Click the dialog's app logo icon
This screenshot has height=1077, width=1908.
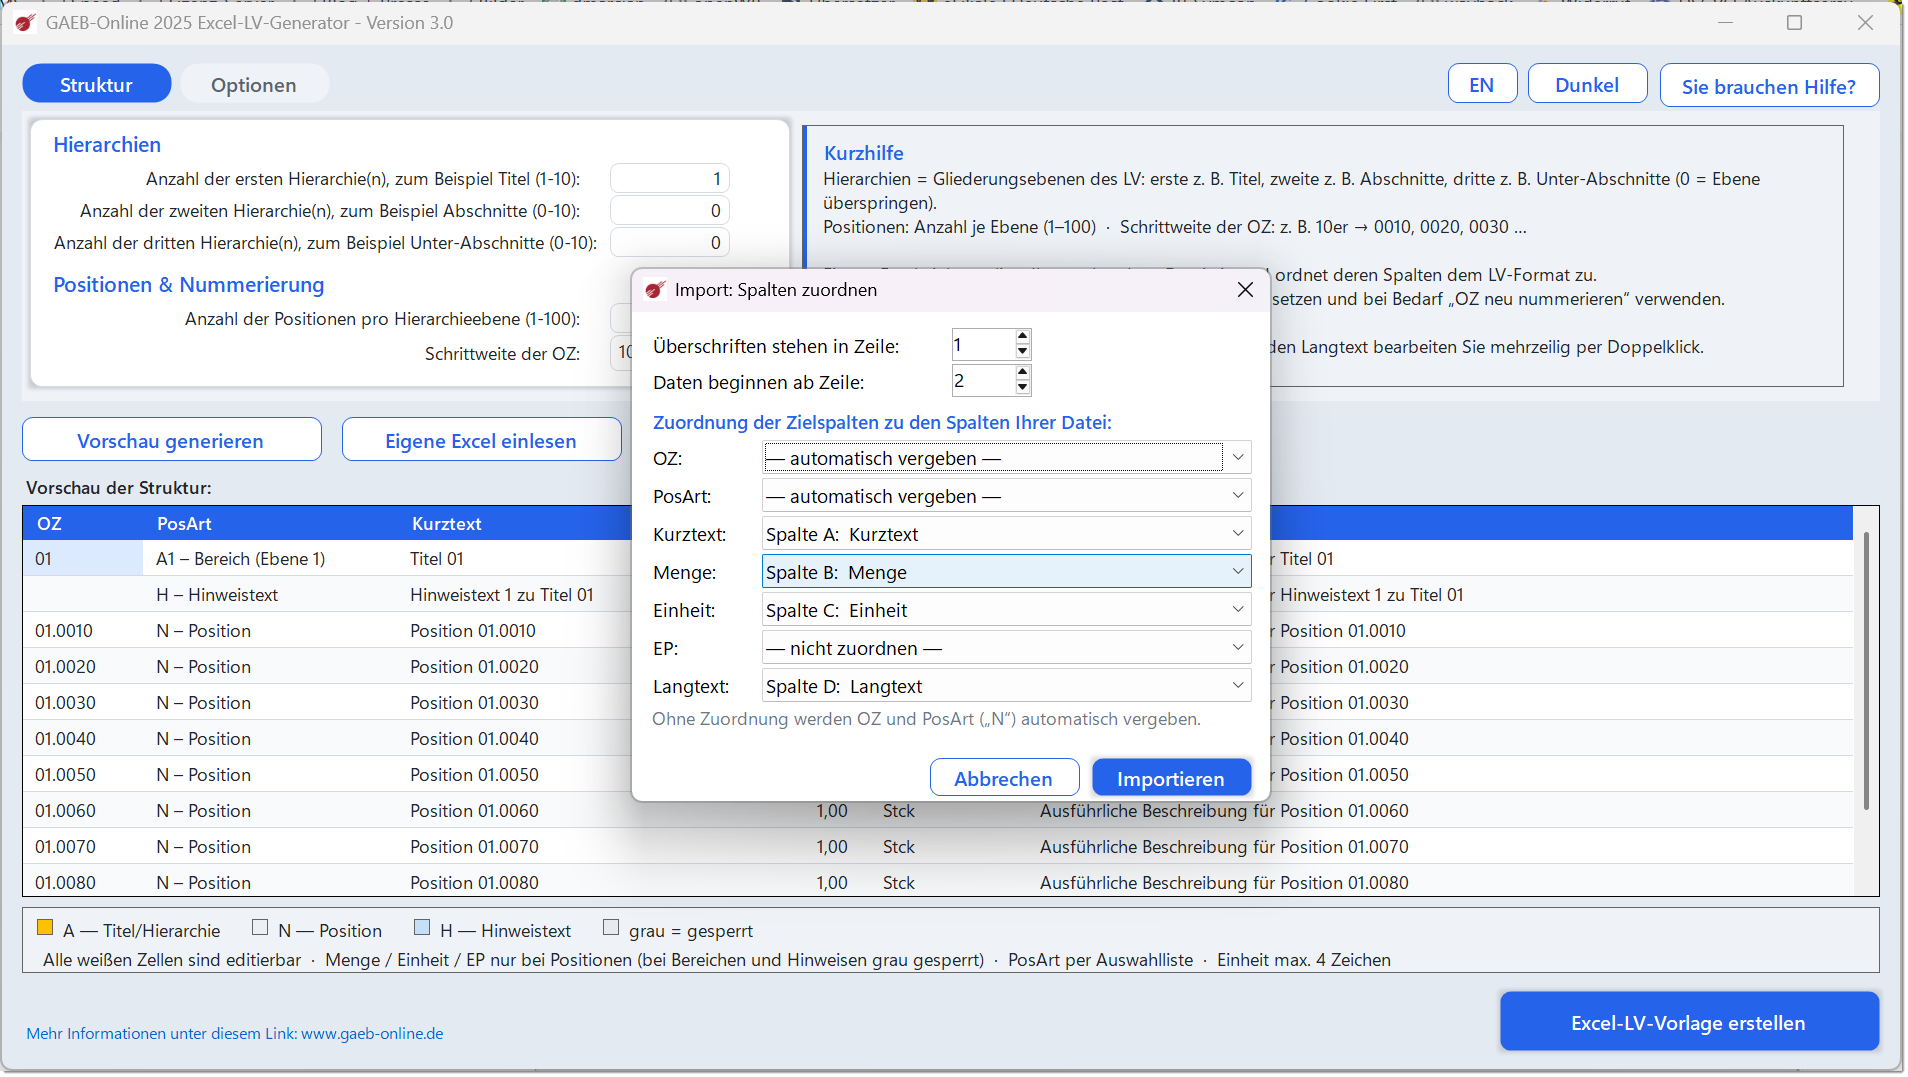click(x=655, y=290)
